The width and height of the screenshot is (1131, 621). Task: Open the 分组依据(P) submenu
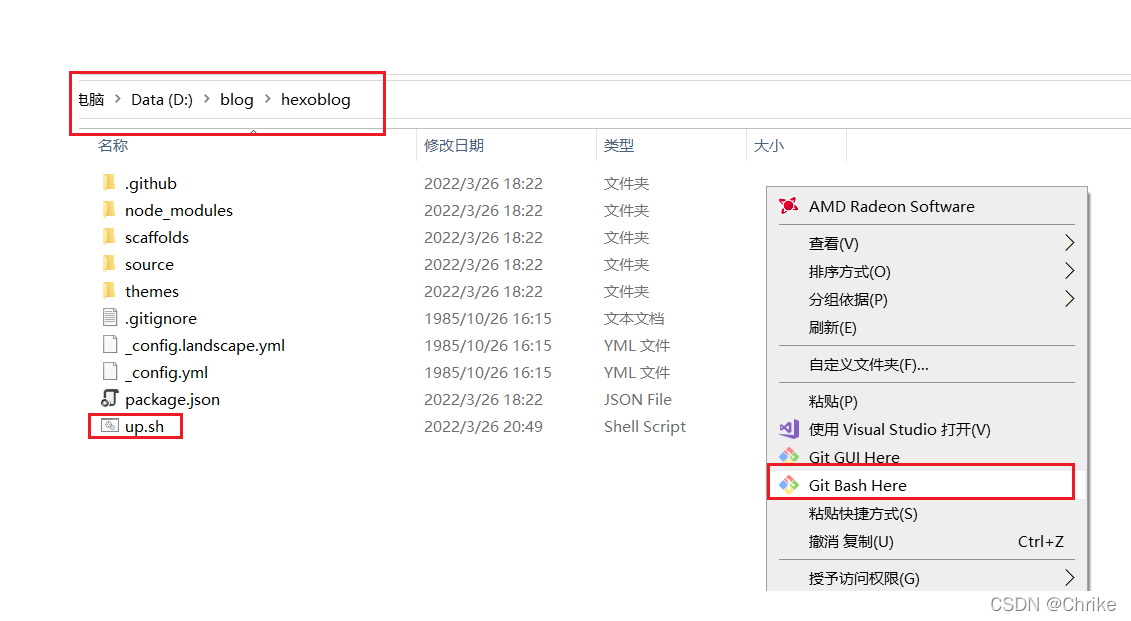(926, 299)
